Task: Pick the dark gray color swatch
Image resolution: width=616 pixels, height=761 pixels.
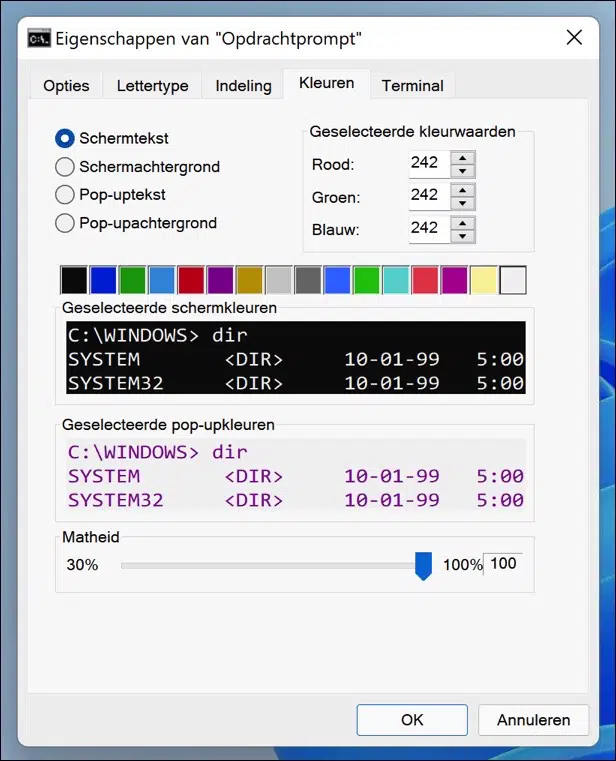Action: tap(308, 280)
